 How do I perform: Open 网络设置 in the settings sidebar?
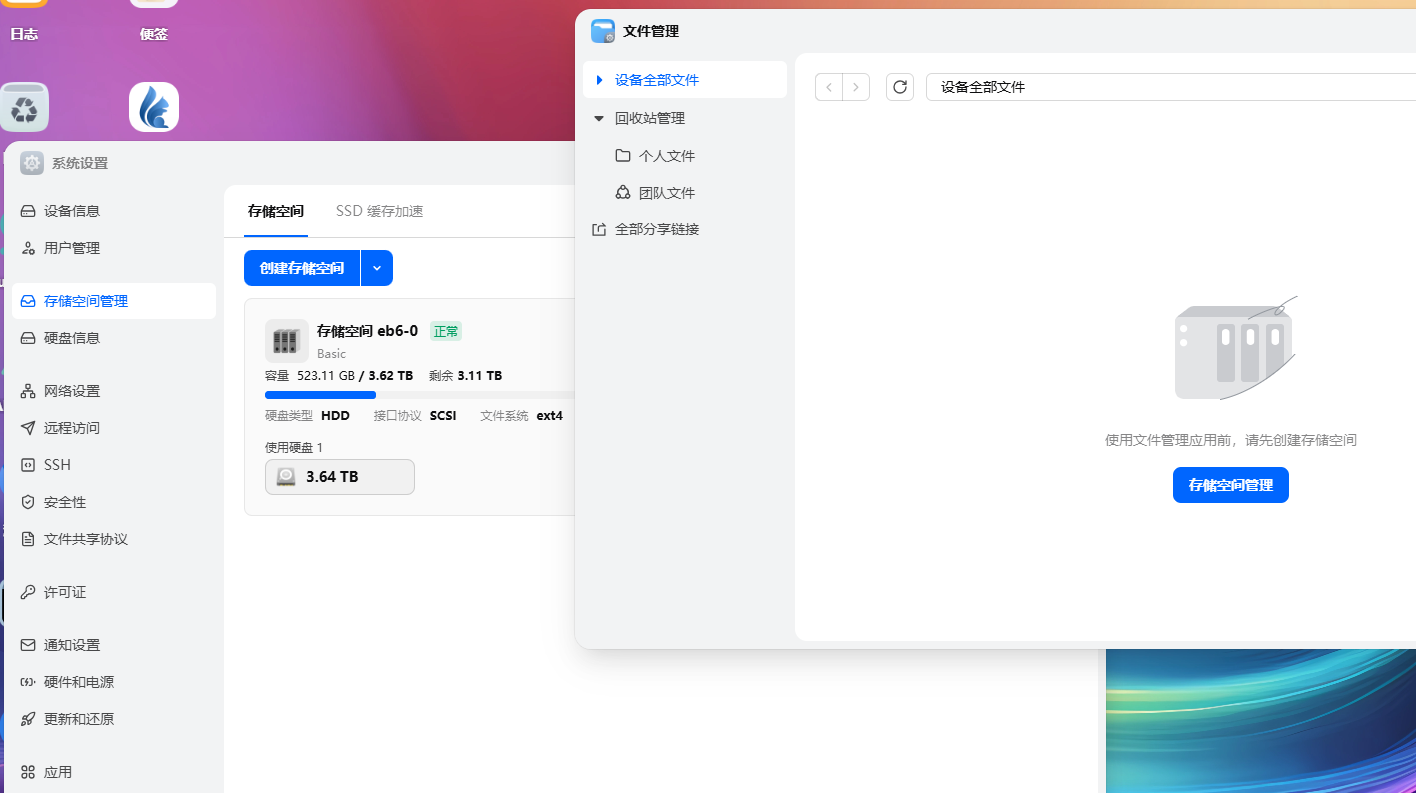(114, 391)
